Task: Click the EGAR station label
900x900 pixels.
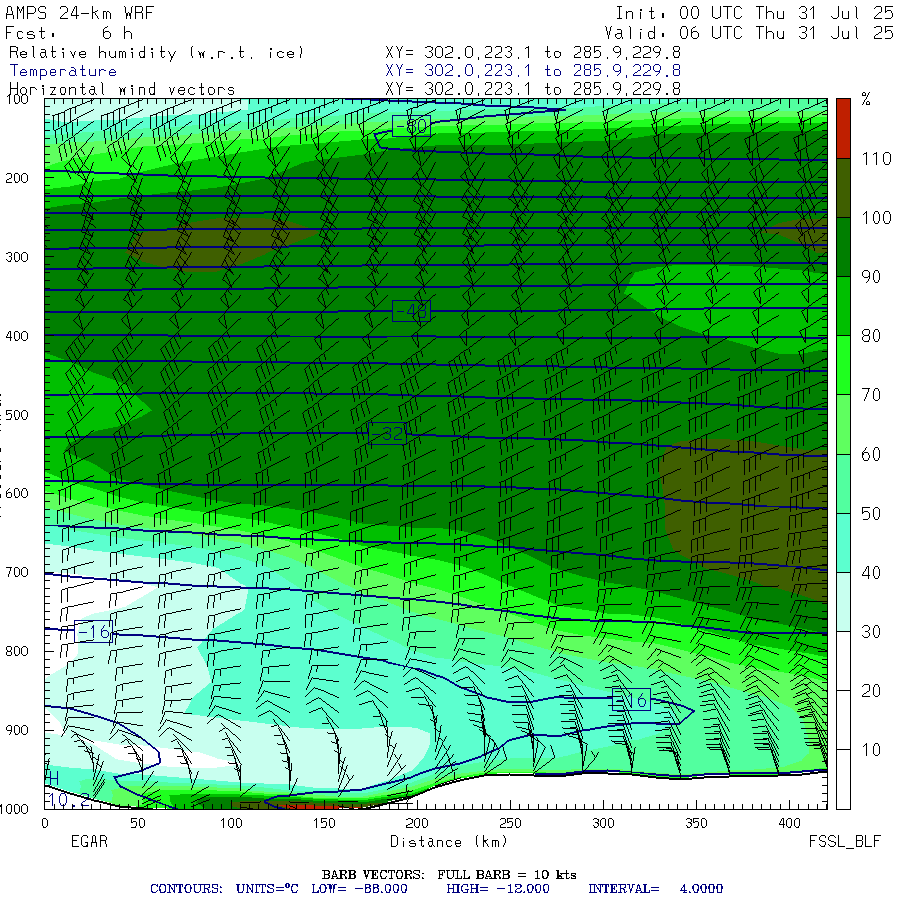Action: tap(89, 841)
